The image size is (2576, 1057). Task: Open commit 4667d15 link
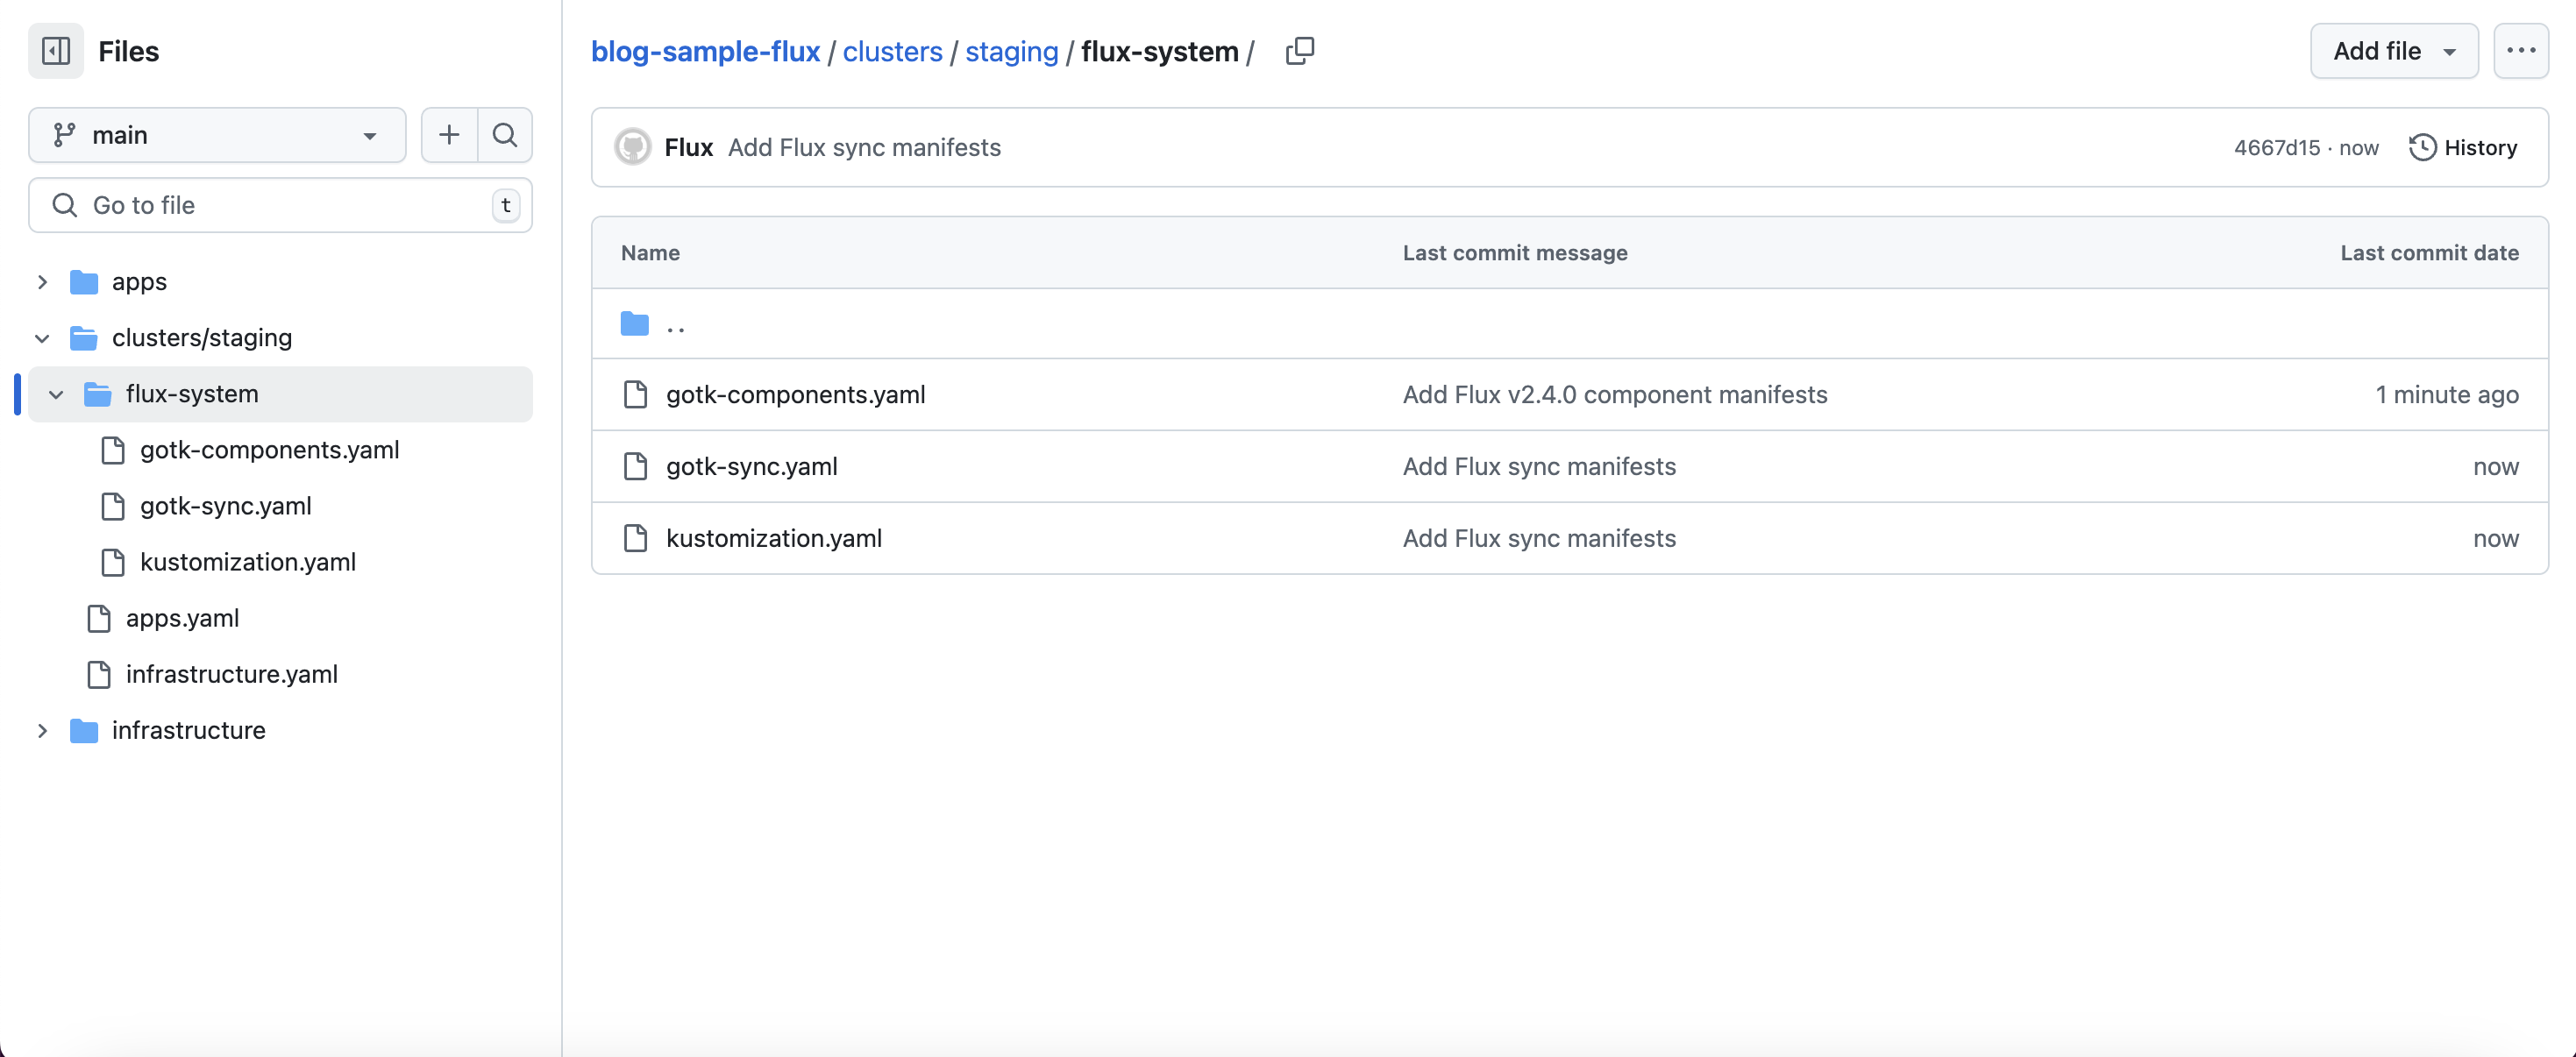2276,148
